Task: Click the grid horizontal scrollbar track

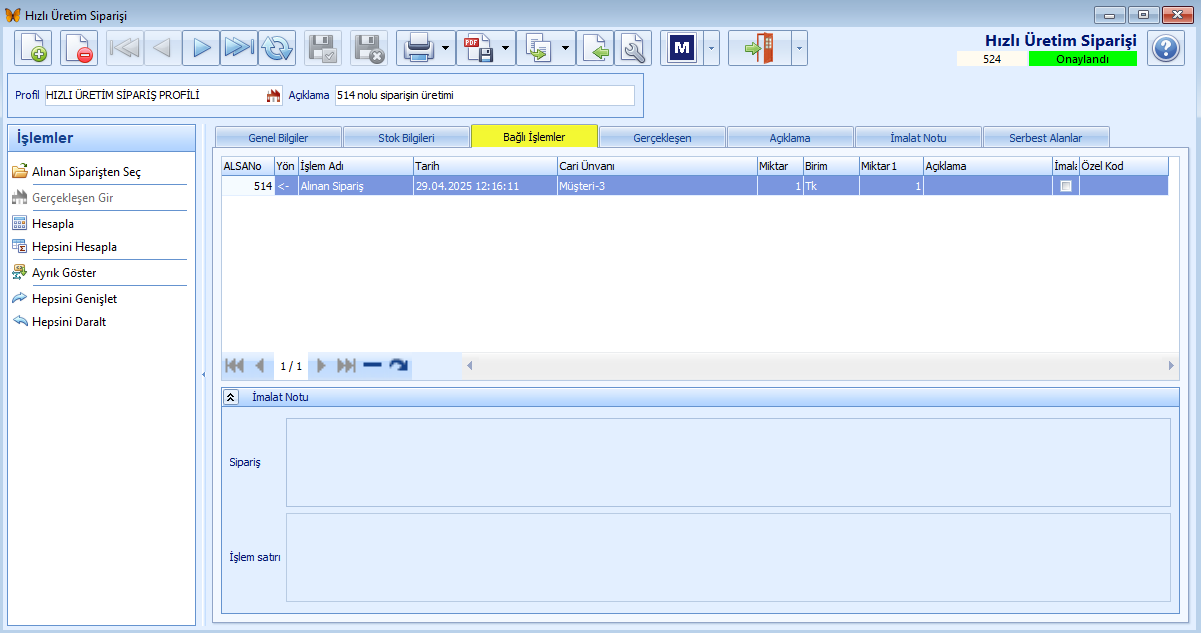Action: (800, 366)
